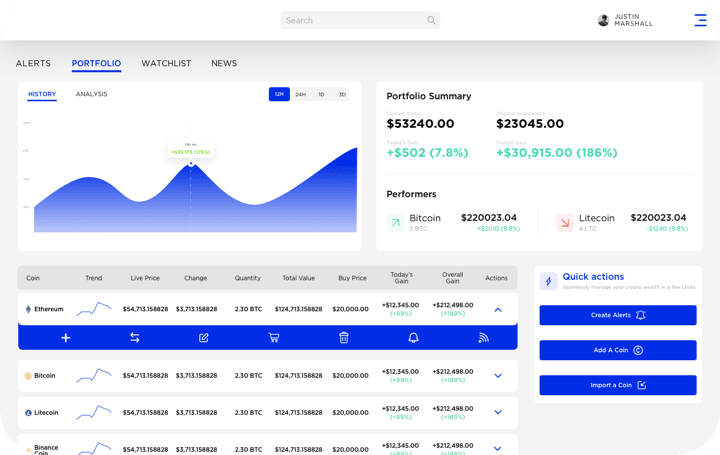Viewport: 720px width, 455px height.
Task: Expand the Litecoin row actions chevron
Action: [x=497, y=412]
